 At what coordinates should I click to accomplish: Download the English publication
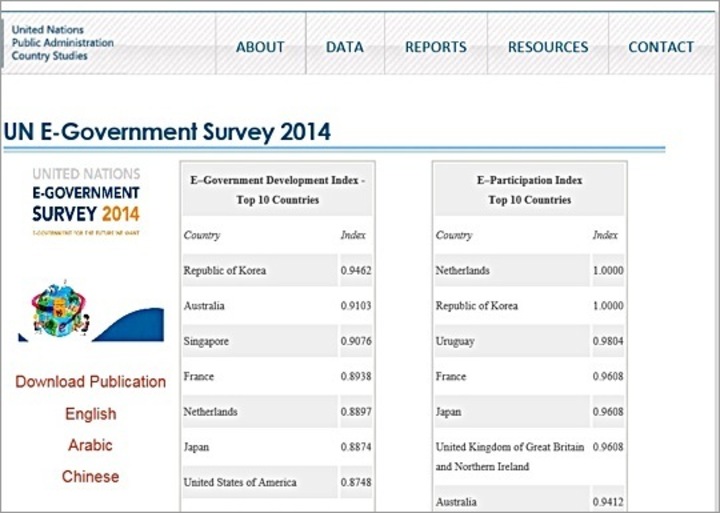click(90, 414)
